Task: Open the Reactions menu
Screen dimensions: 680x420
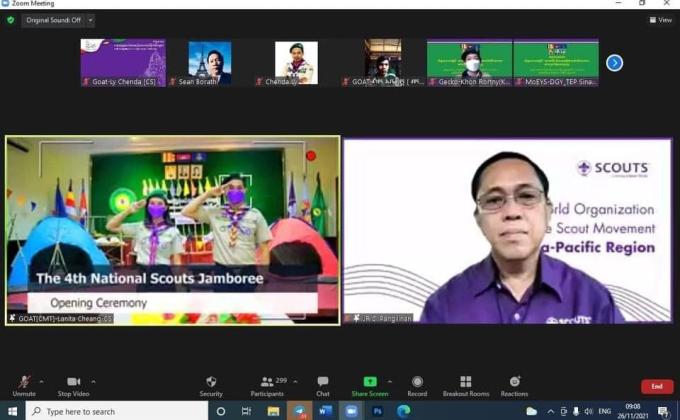Action: (514, 385)
